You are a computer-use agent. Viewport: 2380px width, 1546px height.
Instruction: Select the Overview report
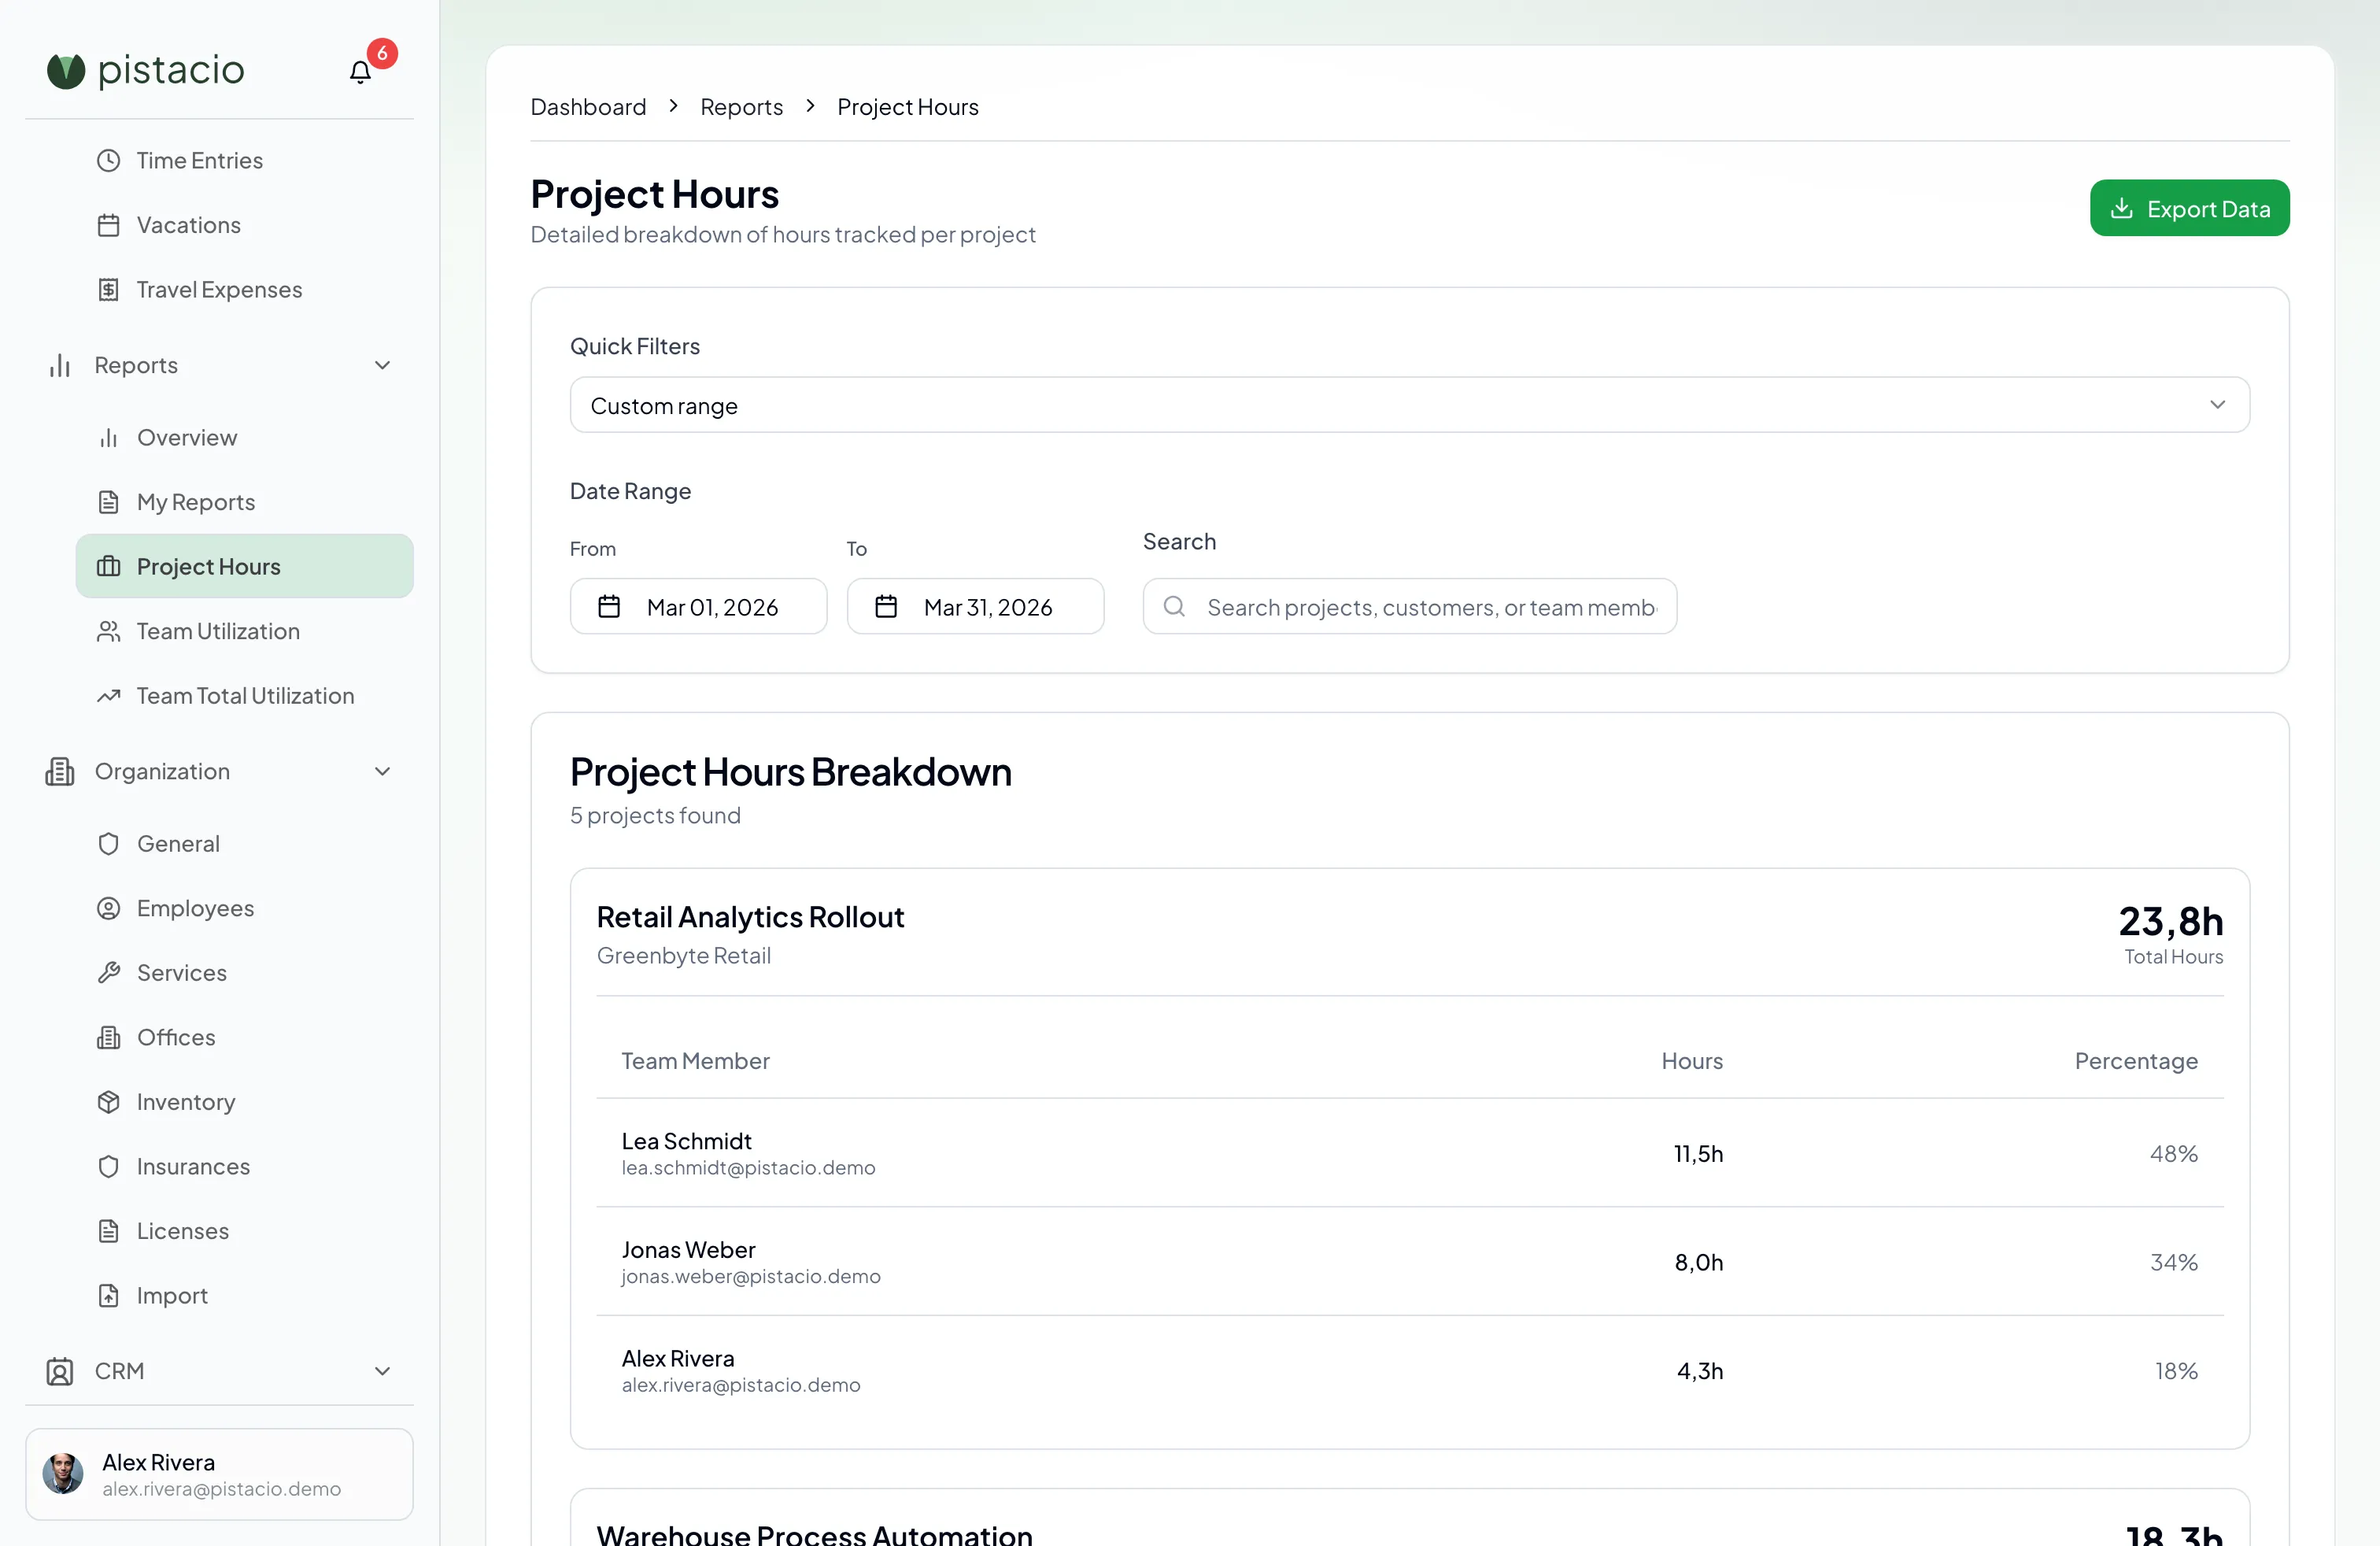[244, 438]
